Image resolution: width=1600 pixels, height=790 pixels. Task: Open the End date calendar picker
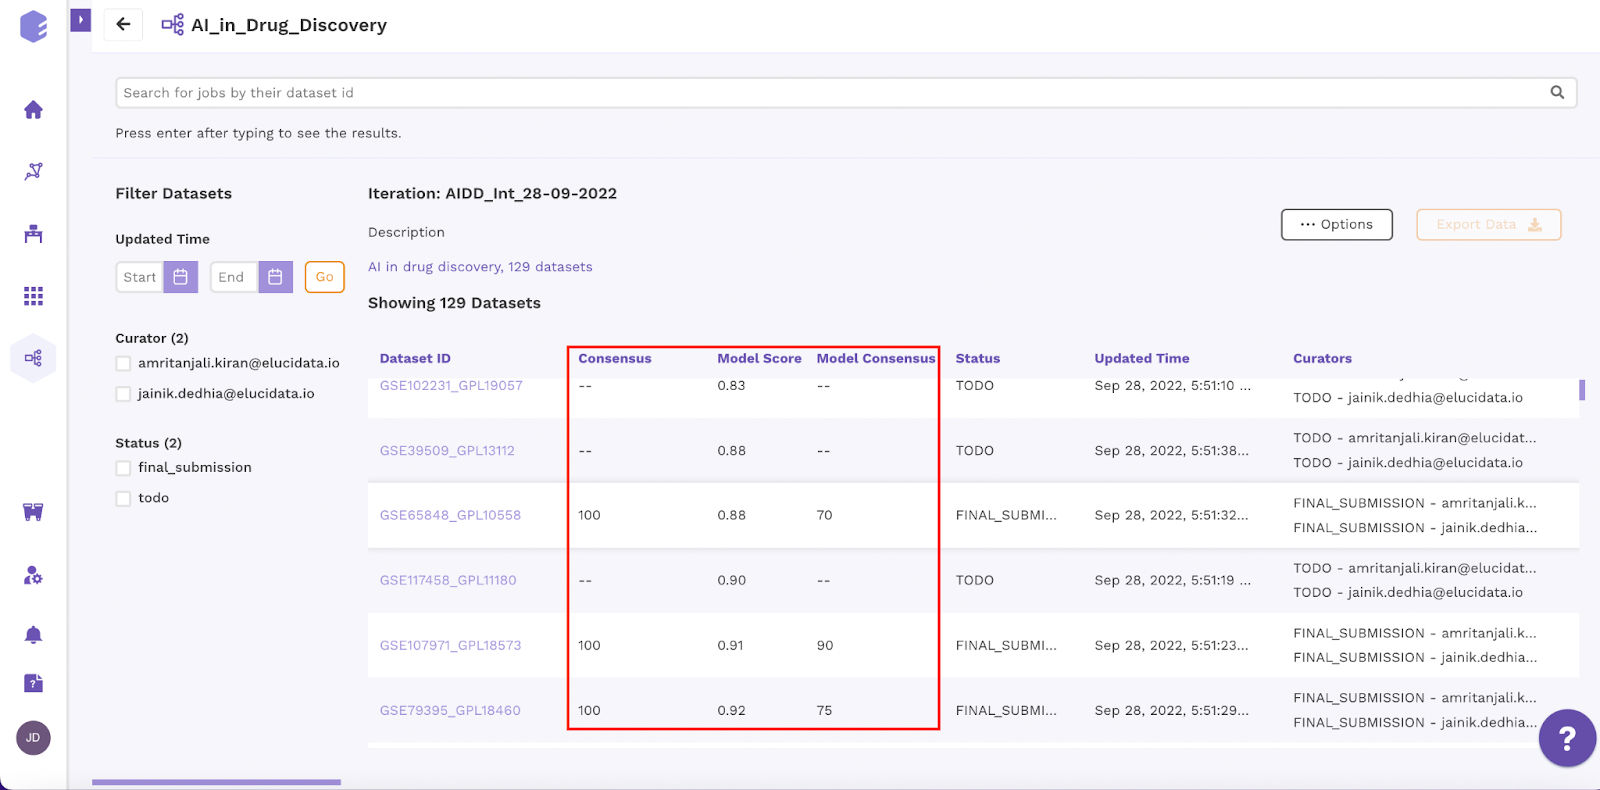click(275, 277)
